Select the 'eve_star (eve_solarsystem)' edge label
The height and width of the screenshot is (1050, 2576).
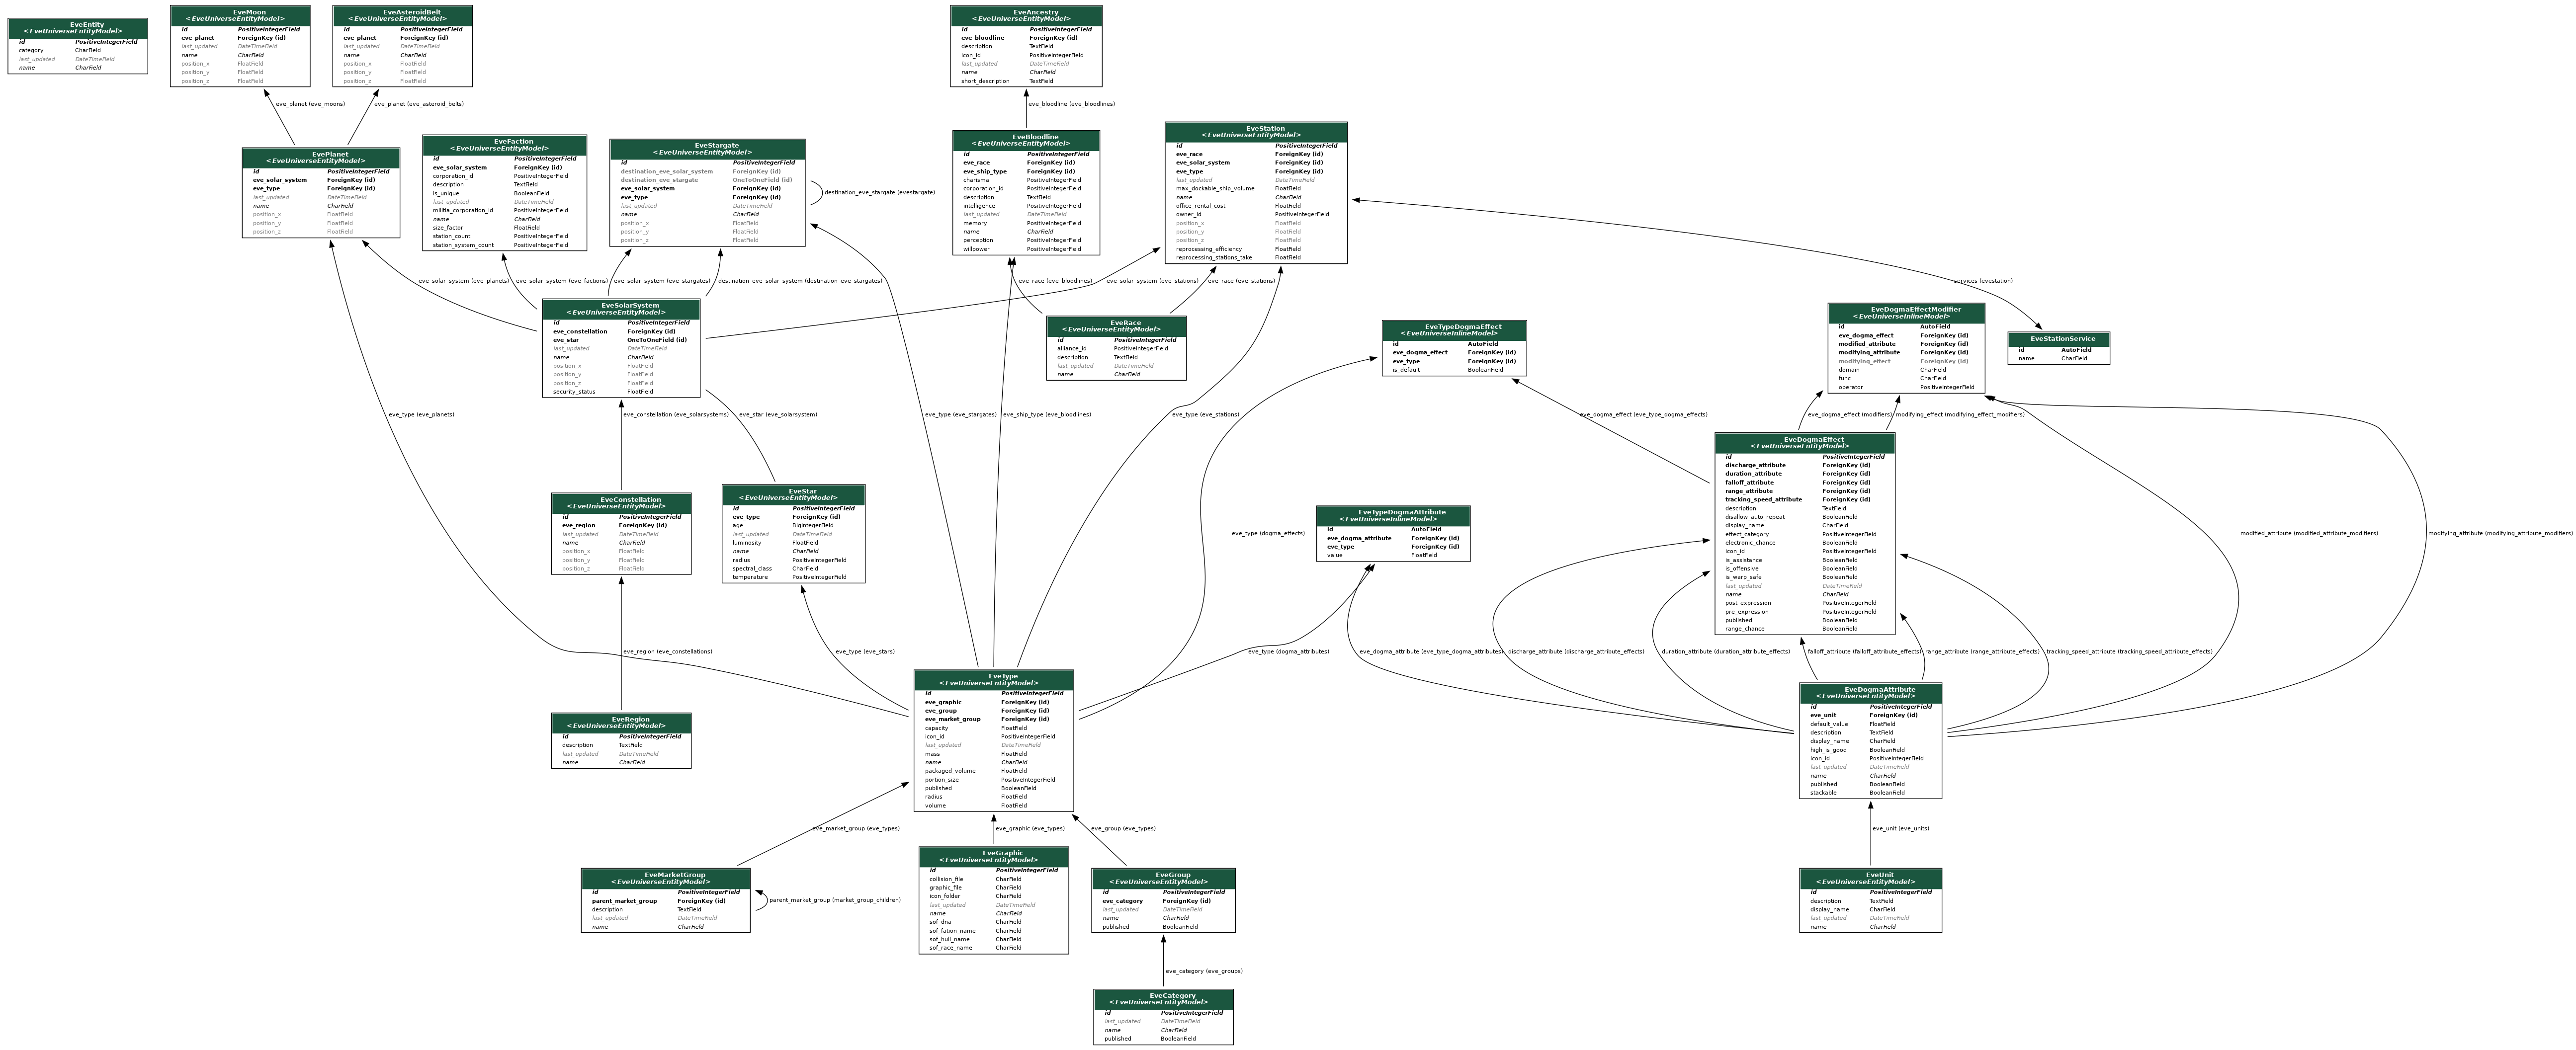tap(778, 414)
